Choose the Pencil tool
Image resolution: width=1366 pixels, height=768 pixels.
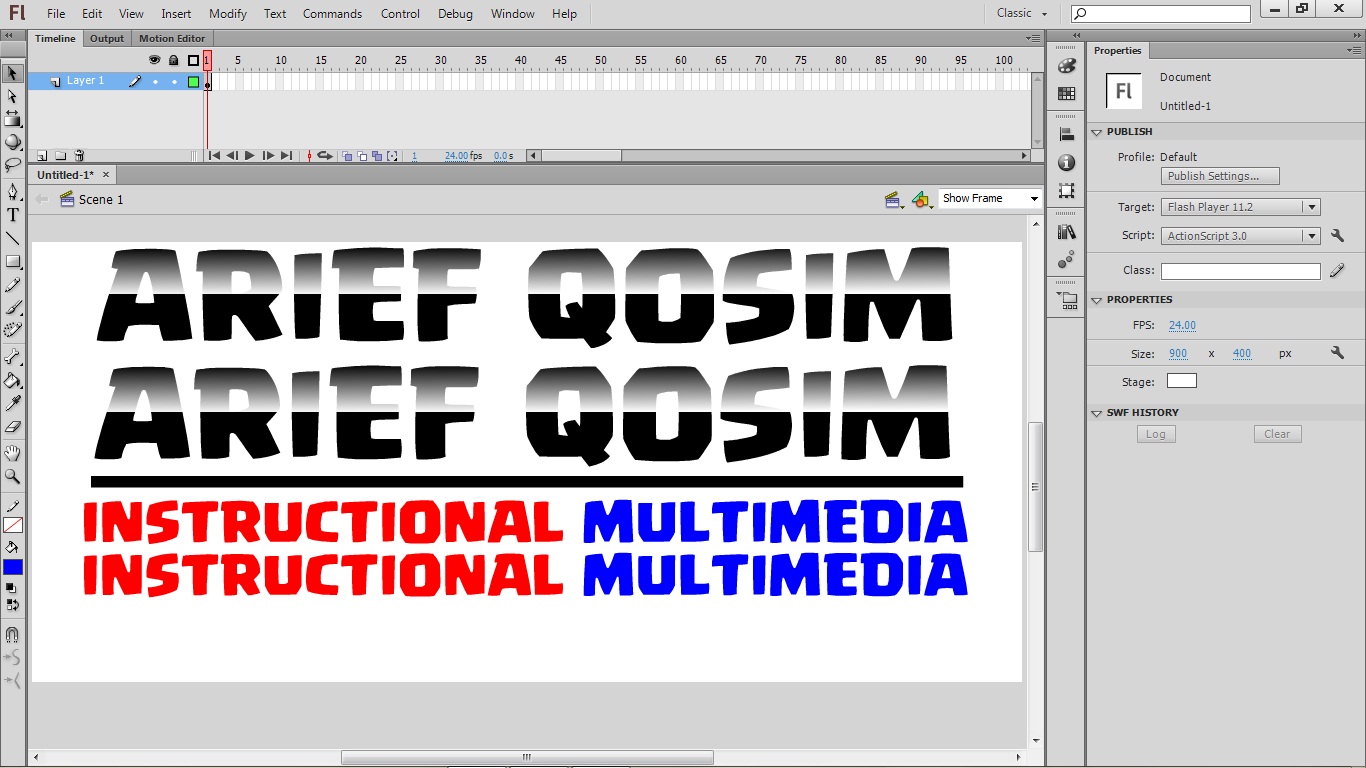(13, 285)
